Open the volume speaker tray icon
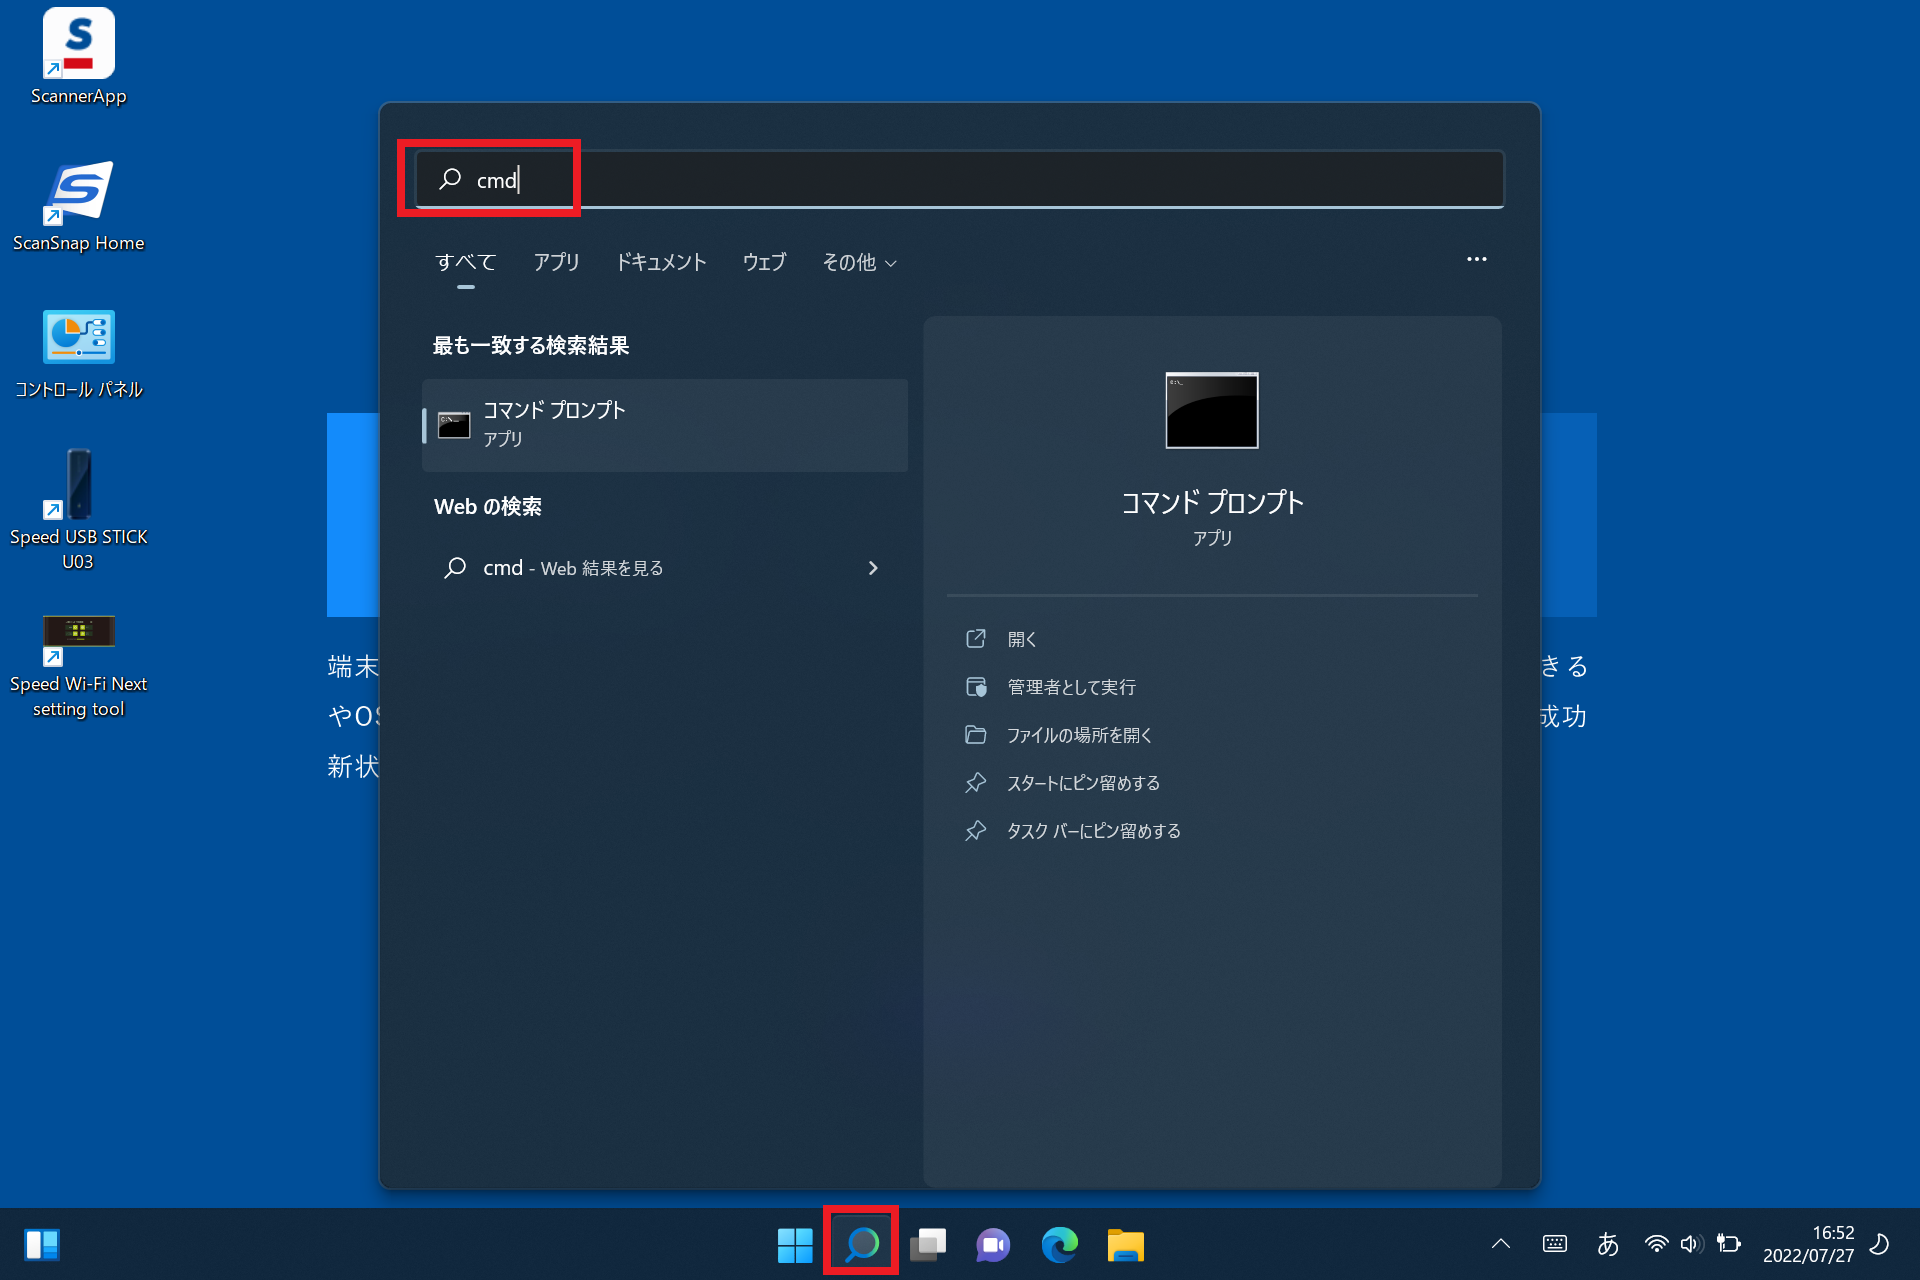Image resolution: width=1920 pixels, height=1280 pixels. pyautogui.click(x=1690, y=1244)
